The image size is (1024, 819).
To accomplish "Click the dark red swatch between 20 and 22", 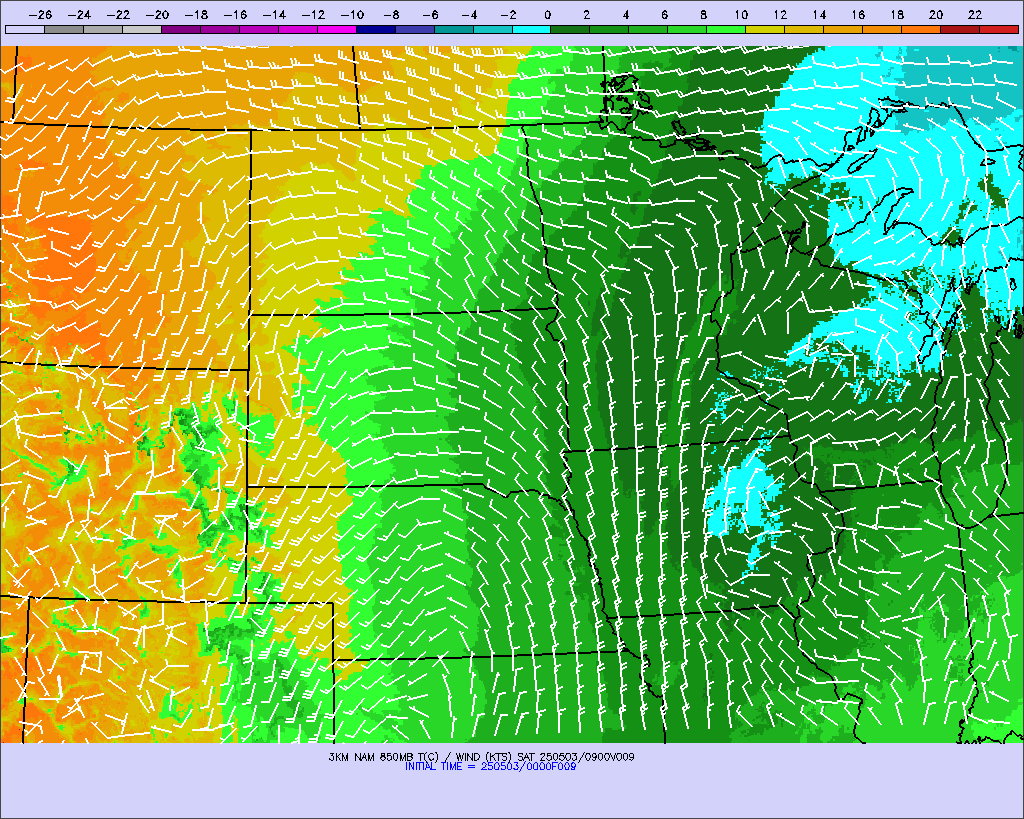I will click(x=960, y=29).
